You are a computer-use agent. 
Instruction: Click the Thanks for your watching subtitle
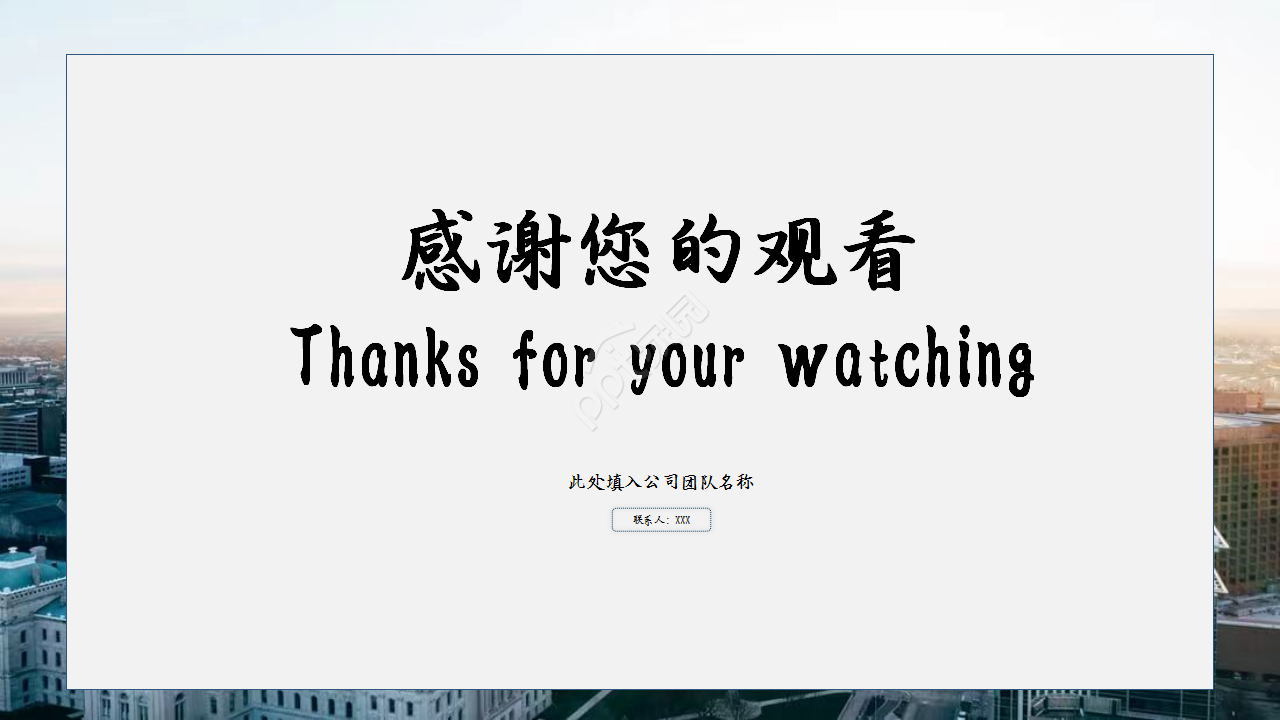pos(660,360)
